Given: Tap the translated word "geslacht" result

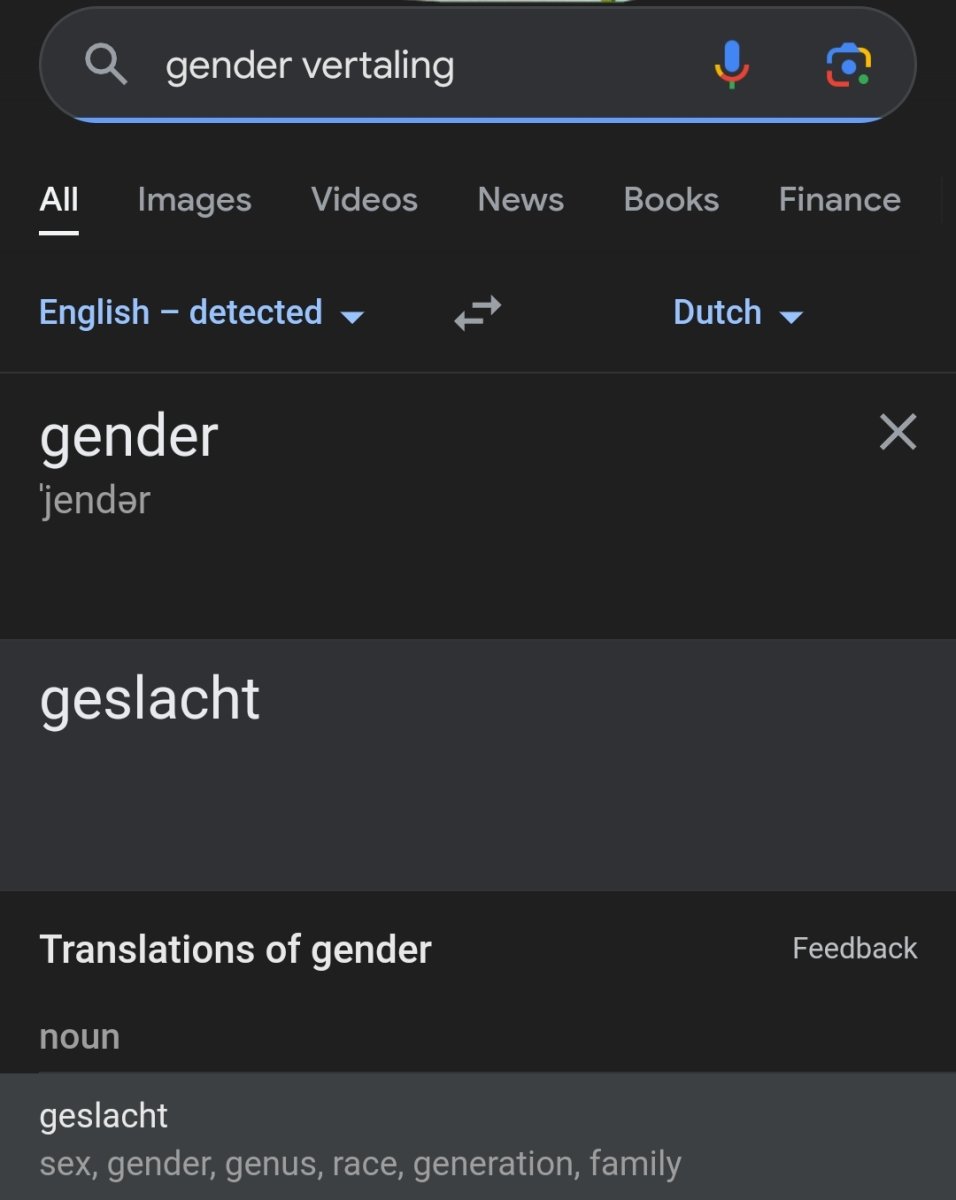Looking at the screenshot, I should (150, 699).
